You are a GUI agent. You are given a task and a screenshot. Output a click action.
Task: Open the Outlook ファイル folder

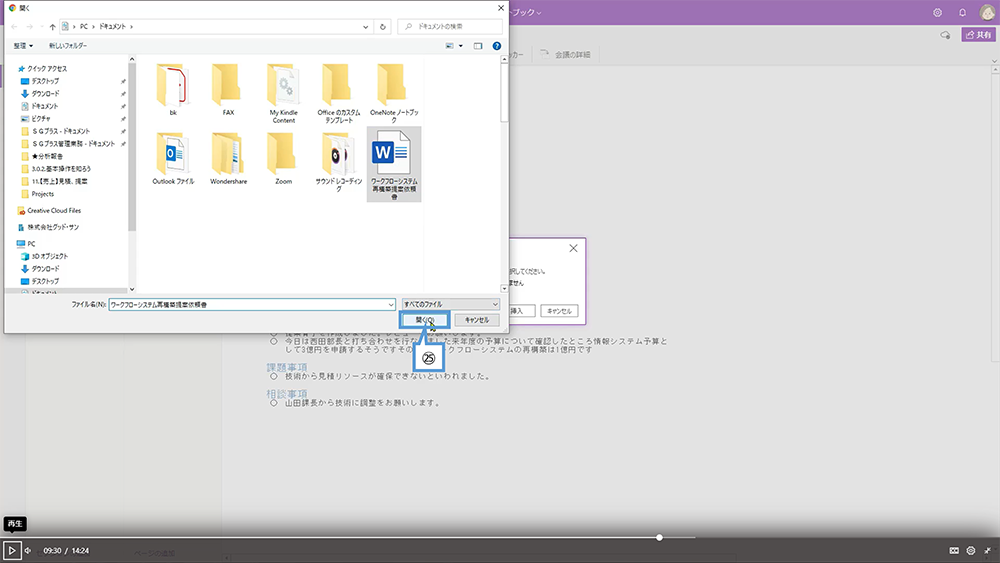pos(172,158)
